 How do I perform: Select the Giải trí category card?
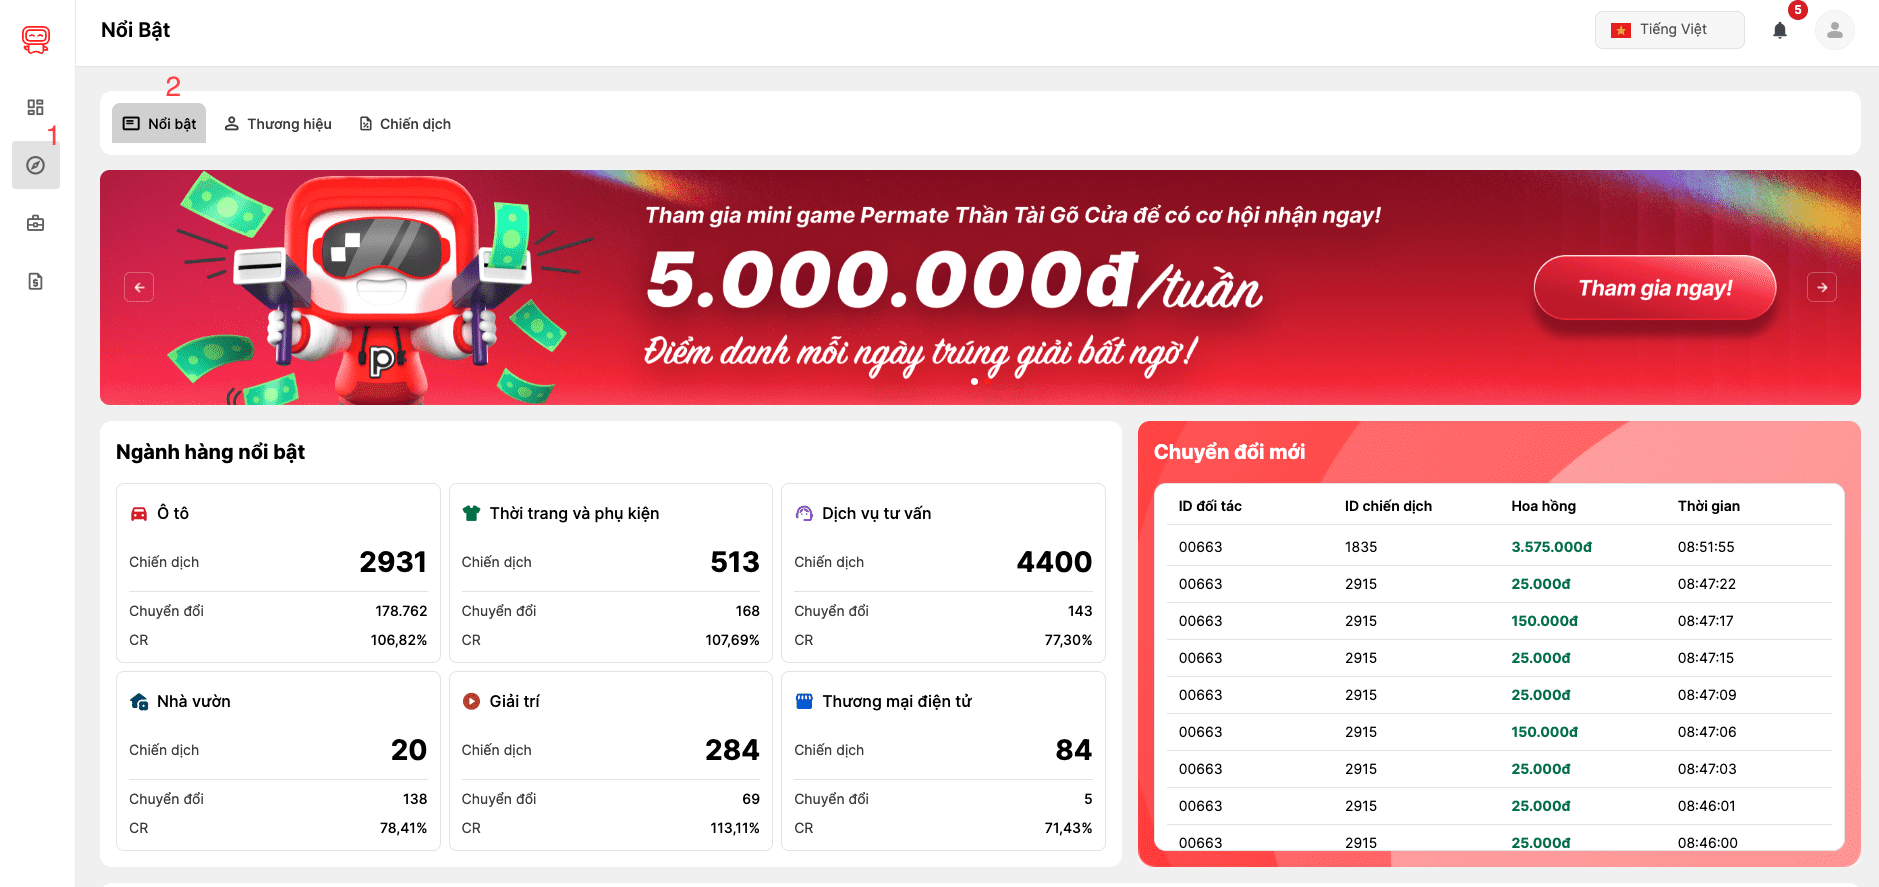610,761
